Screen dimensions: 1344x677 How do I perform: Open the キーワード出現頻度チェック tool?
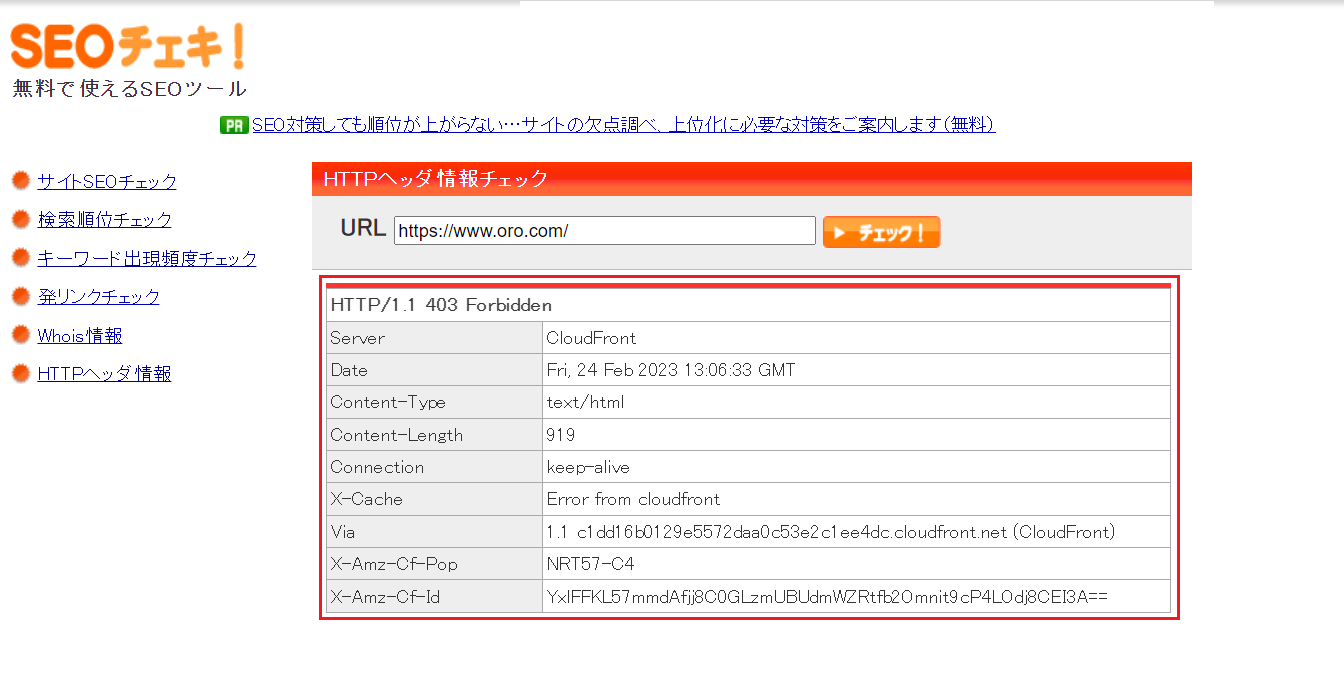coord(145,257)
